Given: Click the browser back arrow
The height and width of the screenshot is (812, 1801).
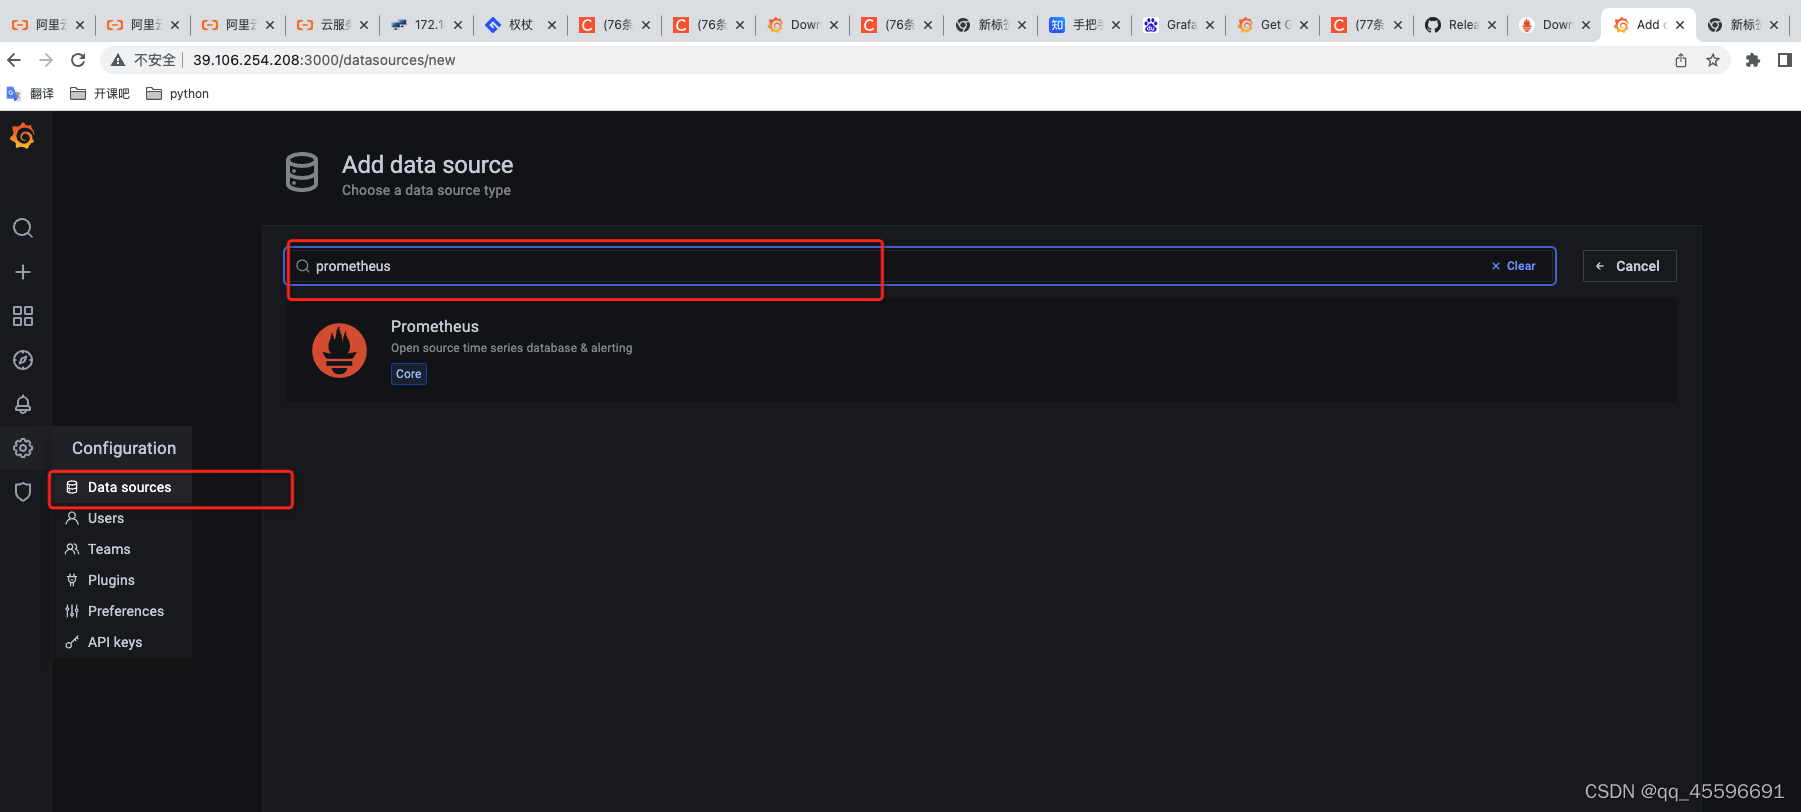Looking at the screenshot, I should click(14, 60).
